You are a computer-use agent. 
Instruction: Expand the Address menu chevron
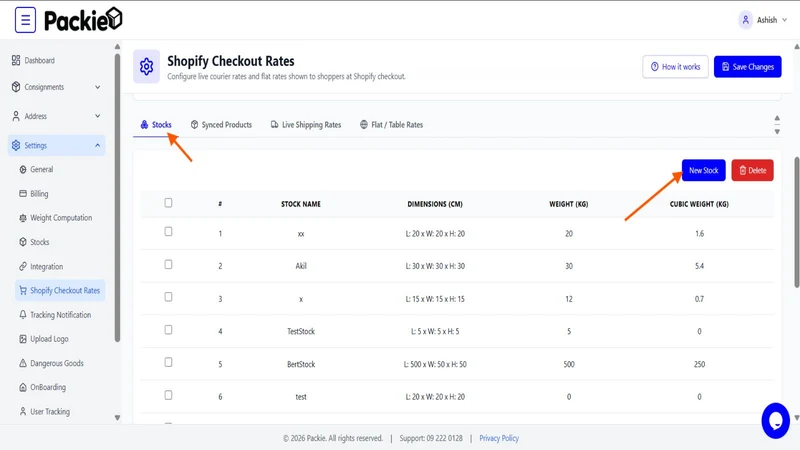pyautogui.click(x=97, y=116)
